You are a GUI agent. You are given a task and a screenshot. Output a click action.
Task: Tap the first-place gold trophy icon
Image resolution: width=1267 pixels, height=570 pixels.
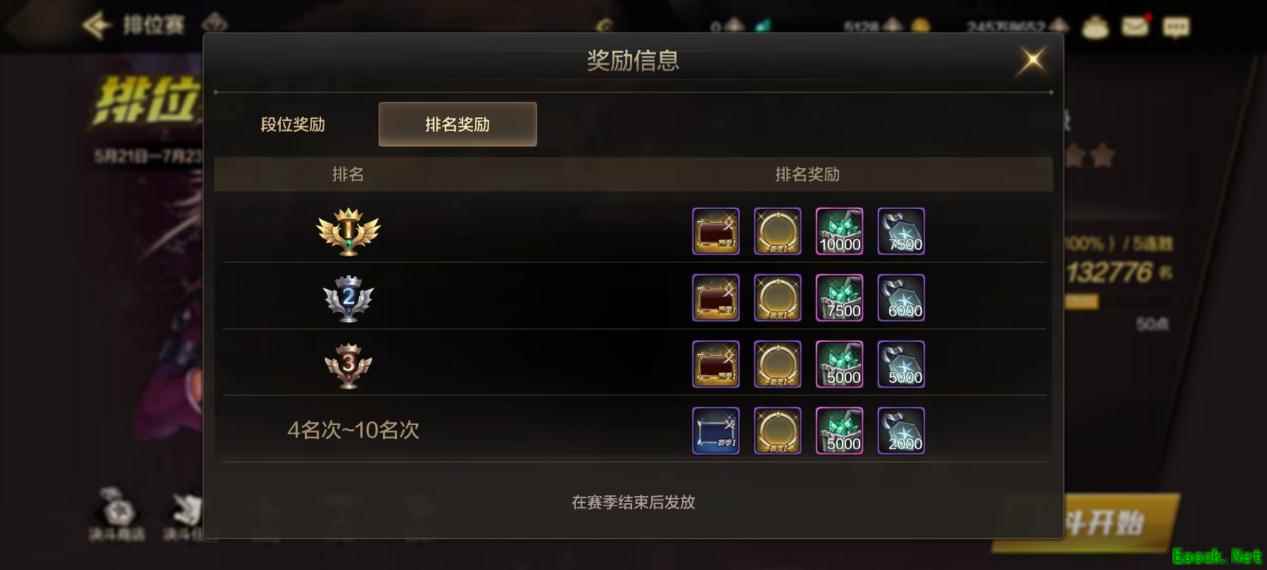click(348, 231)
